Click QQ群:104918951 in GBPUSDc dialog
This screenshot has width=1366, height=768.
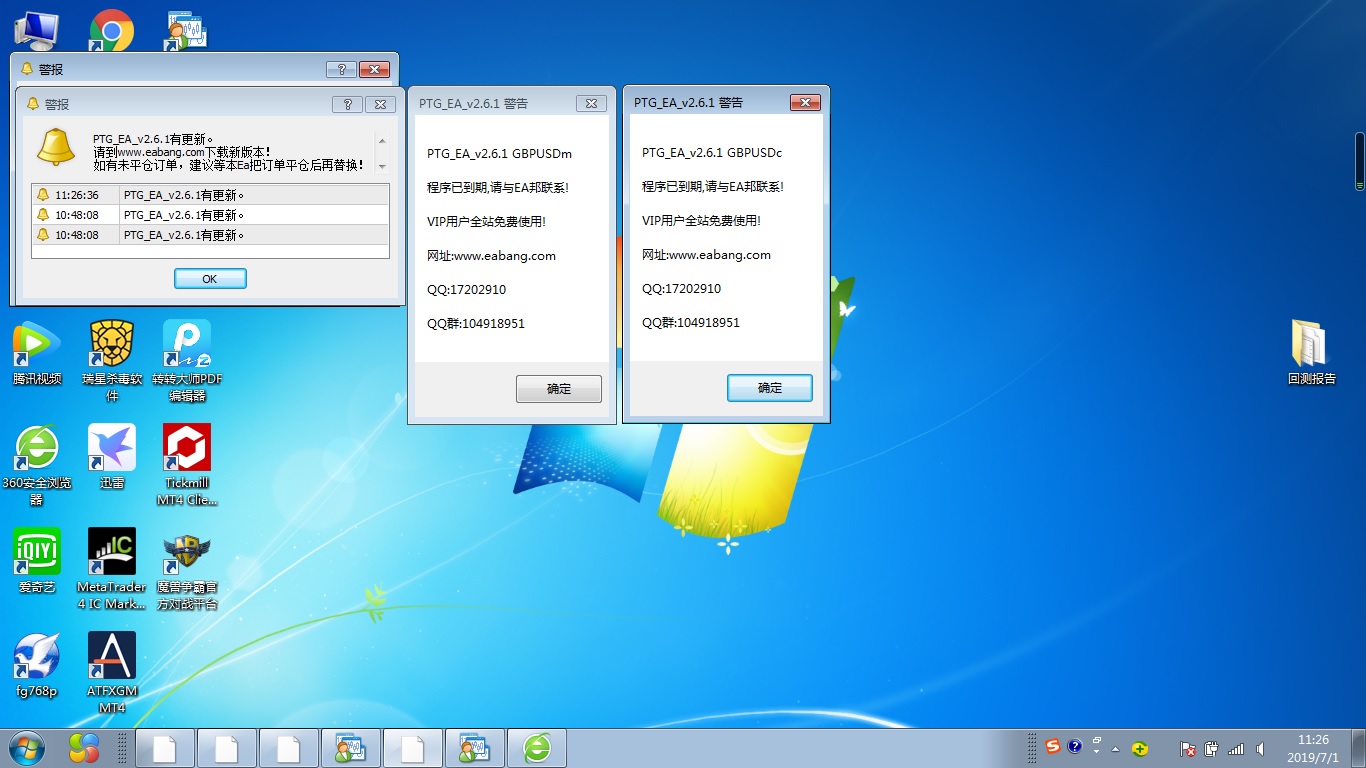(x=691, y=323)
